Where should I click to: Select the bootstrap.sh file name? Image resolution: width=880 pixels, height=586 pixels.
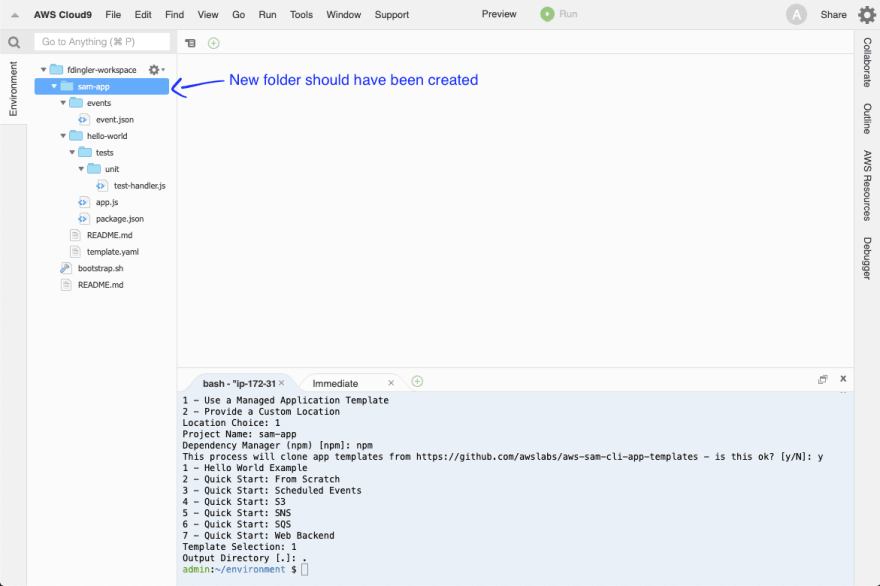[x=100, y=268]
